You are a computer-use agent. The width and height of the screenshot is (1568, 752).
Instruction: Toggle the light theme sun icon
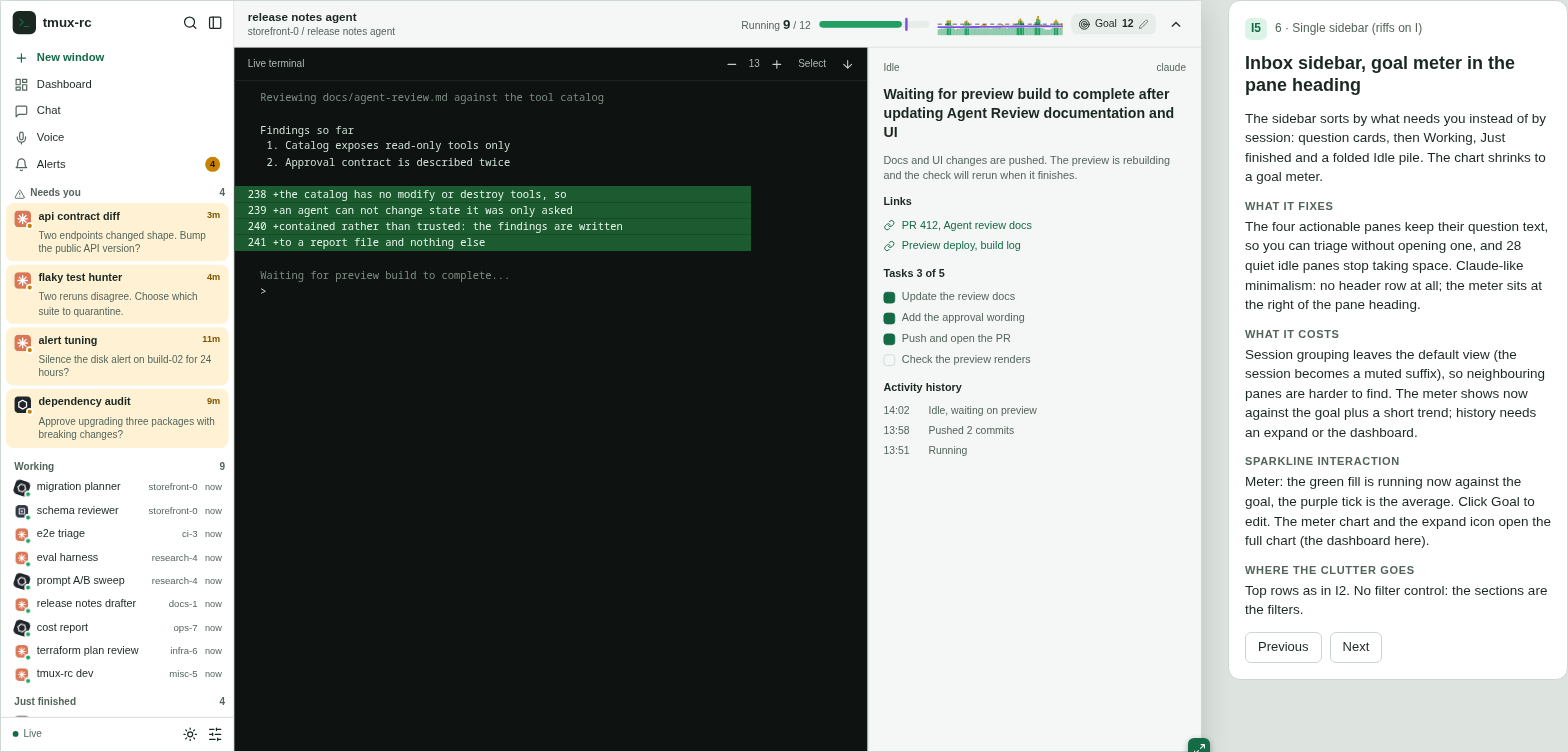pos(190,734)
